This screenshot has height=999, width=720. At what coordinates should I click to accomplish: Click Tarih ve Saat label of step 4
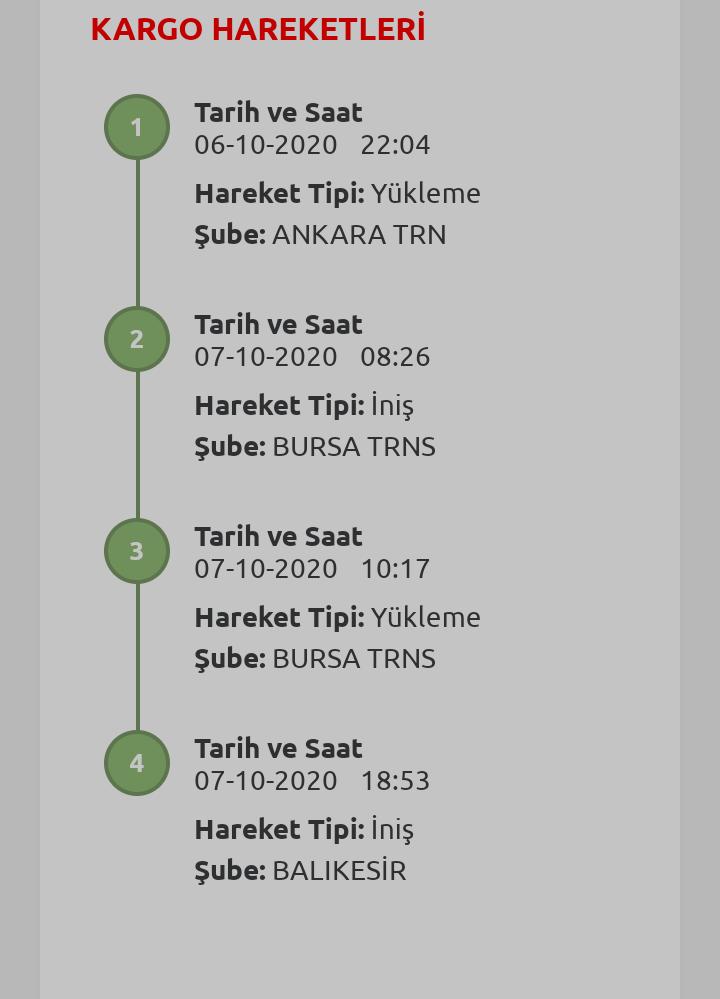point(278,749)
